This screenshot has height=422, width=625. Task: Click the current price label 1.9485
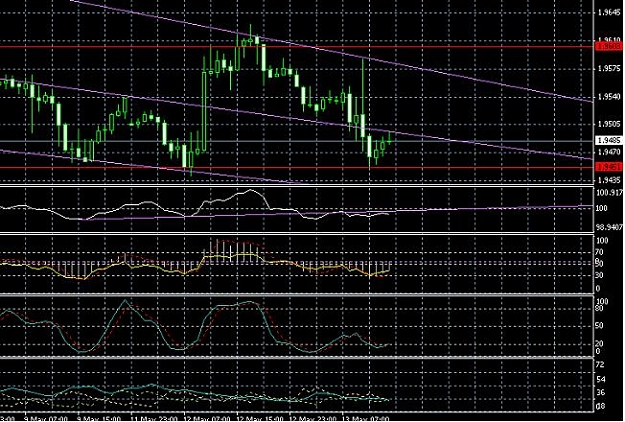(x=609, y=140)
